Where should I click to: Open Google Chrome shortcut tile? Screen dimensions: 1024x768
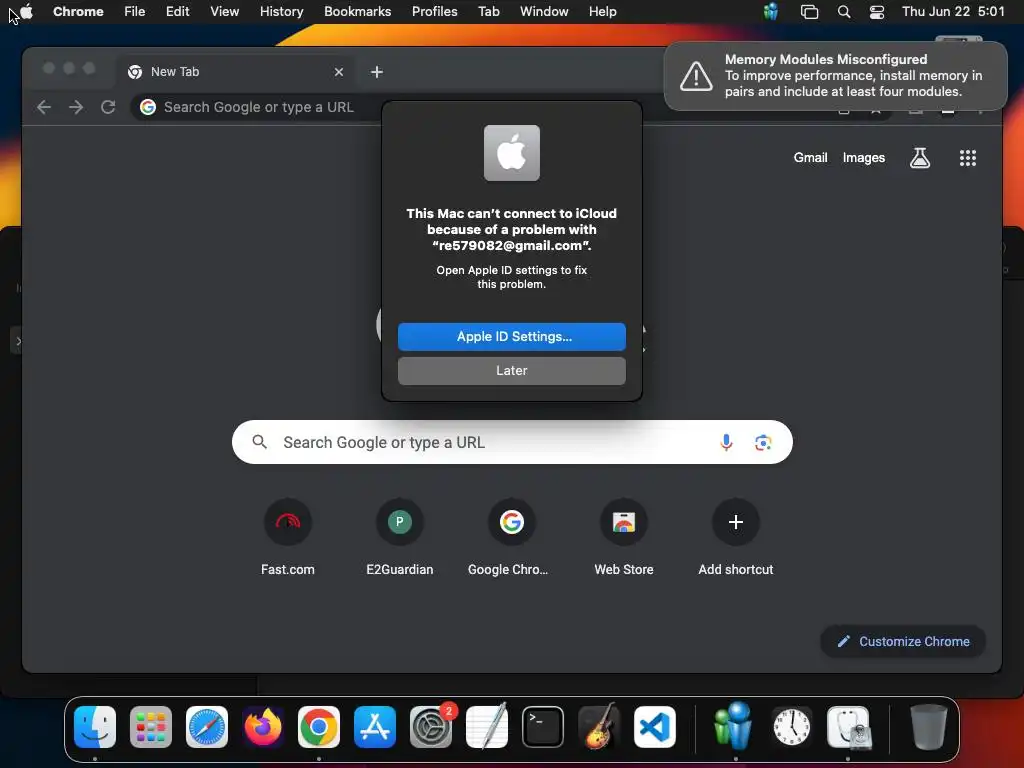511,537
